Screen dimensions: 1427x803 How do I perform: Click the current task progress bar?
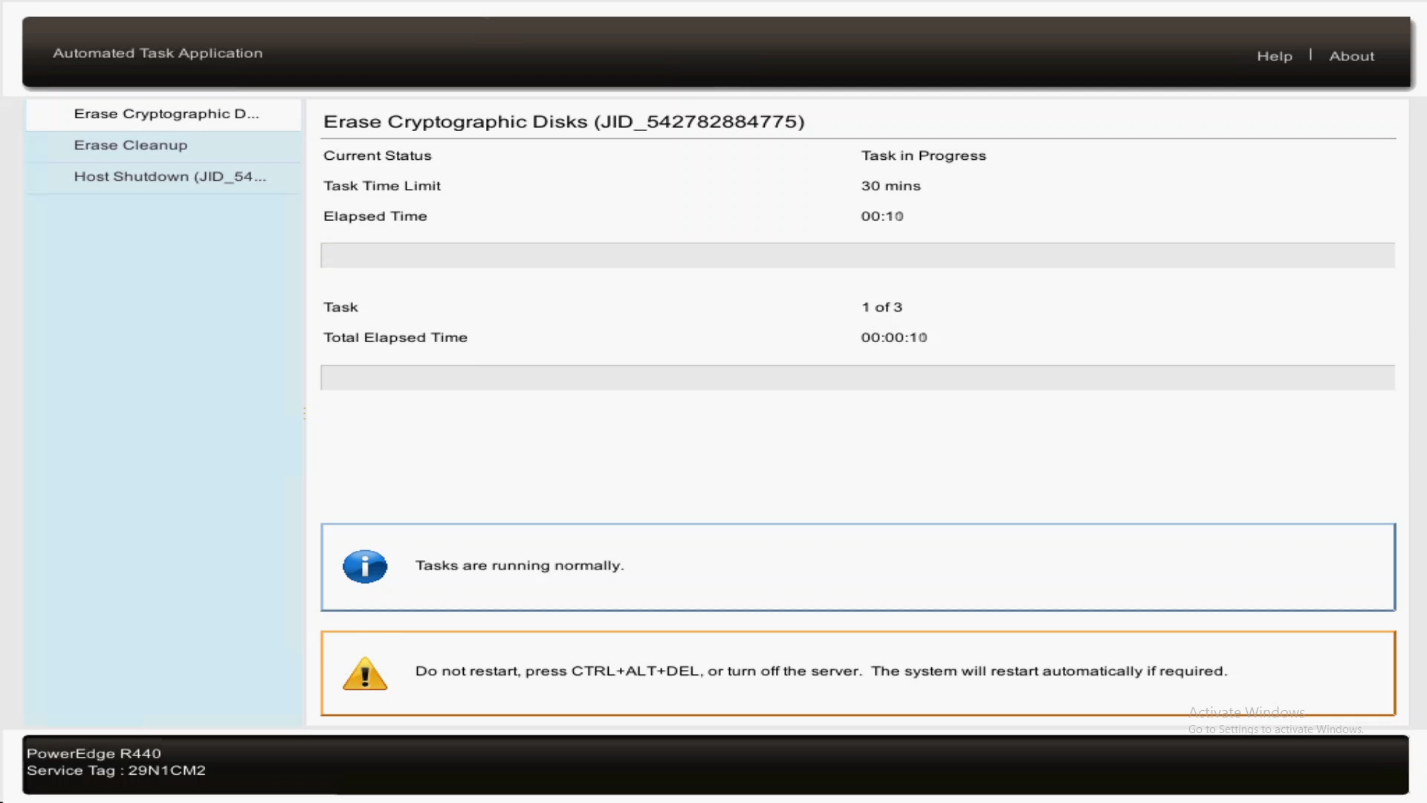click(857, 255)
